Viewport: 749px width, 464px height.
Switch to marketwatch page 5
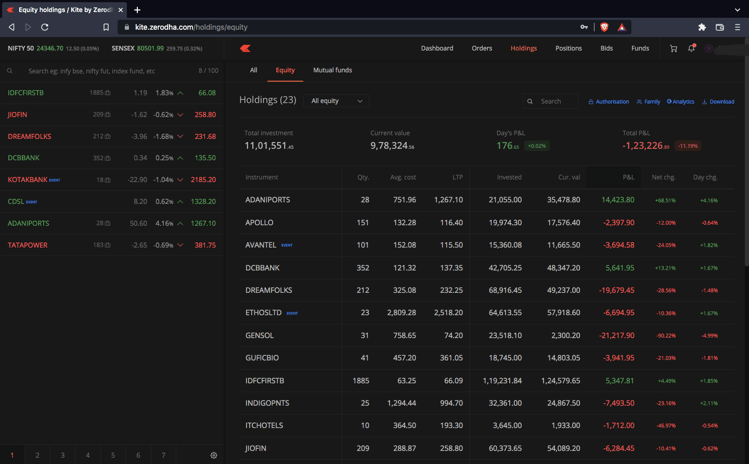[113, 455]
